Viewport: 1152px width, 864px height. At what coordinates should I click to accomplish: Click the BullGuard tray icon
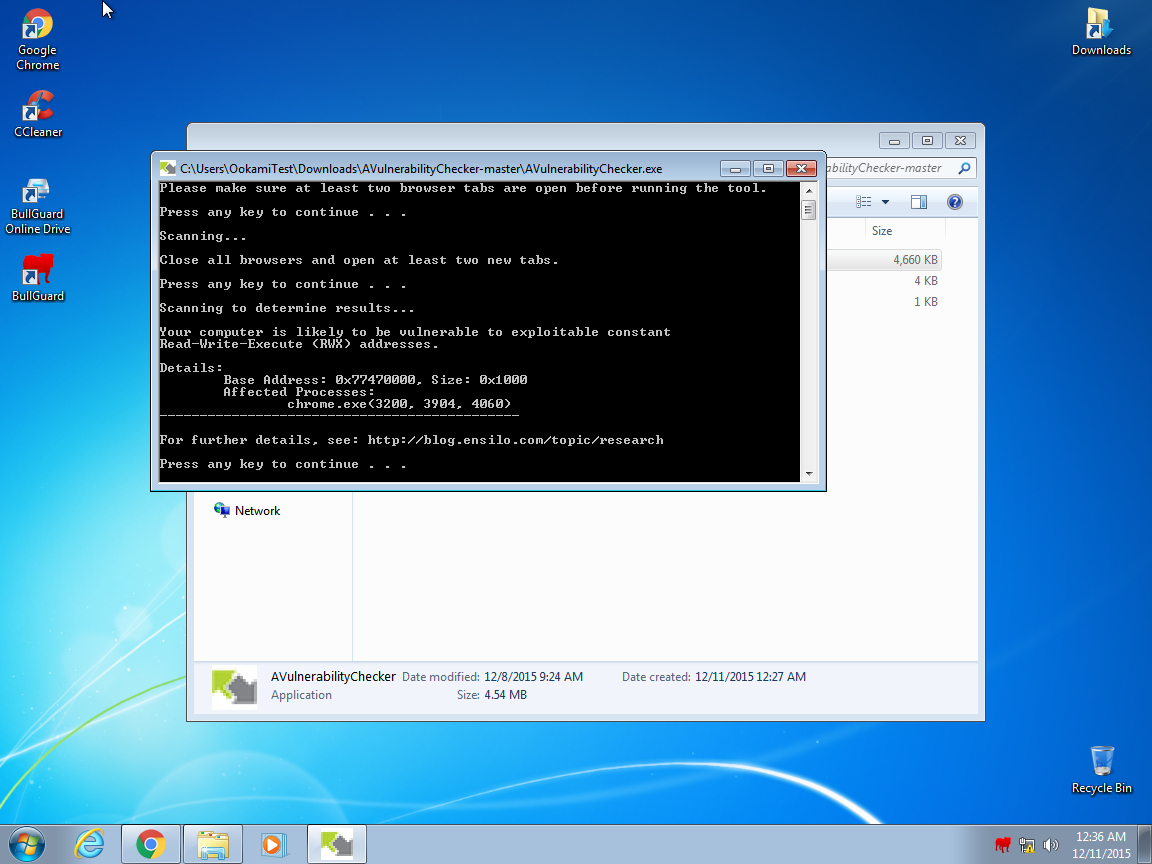pos(1003,845)
